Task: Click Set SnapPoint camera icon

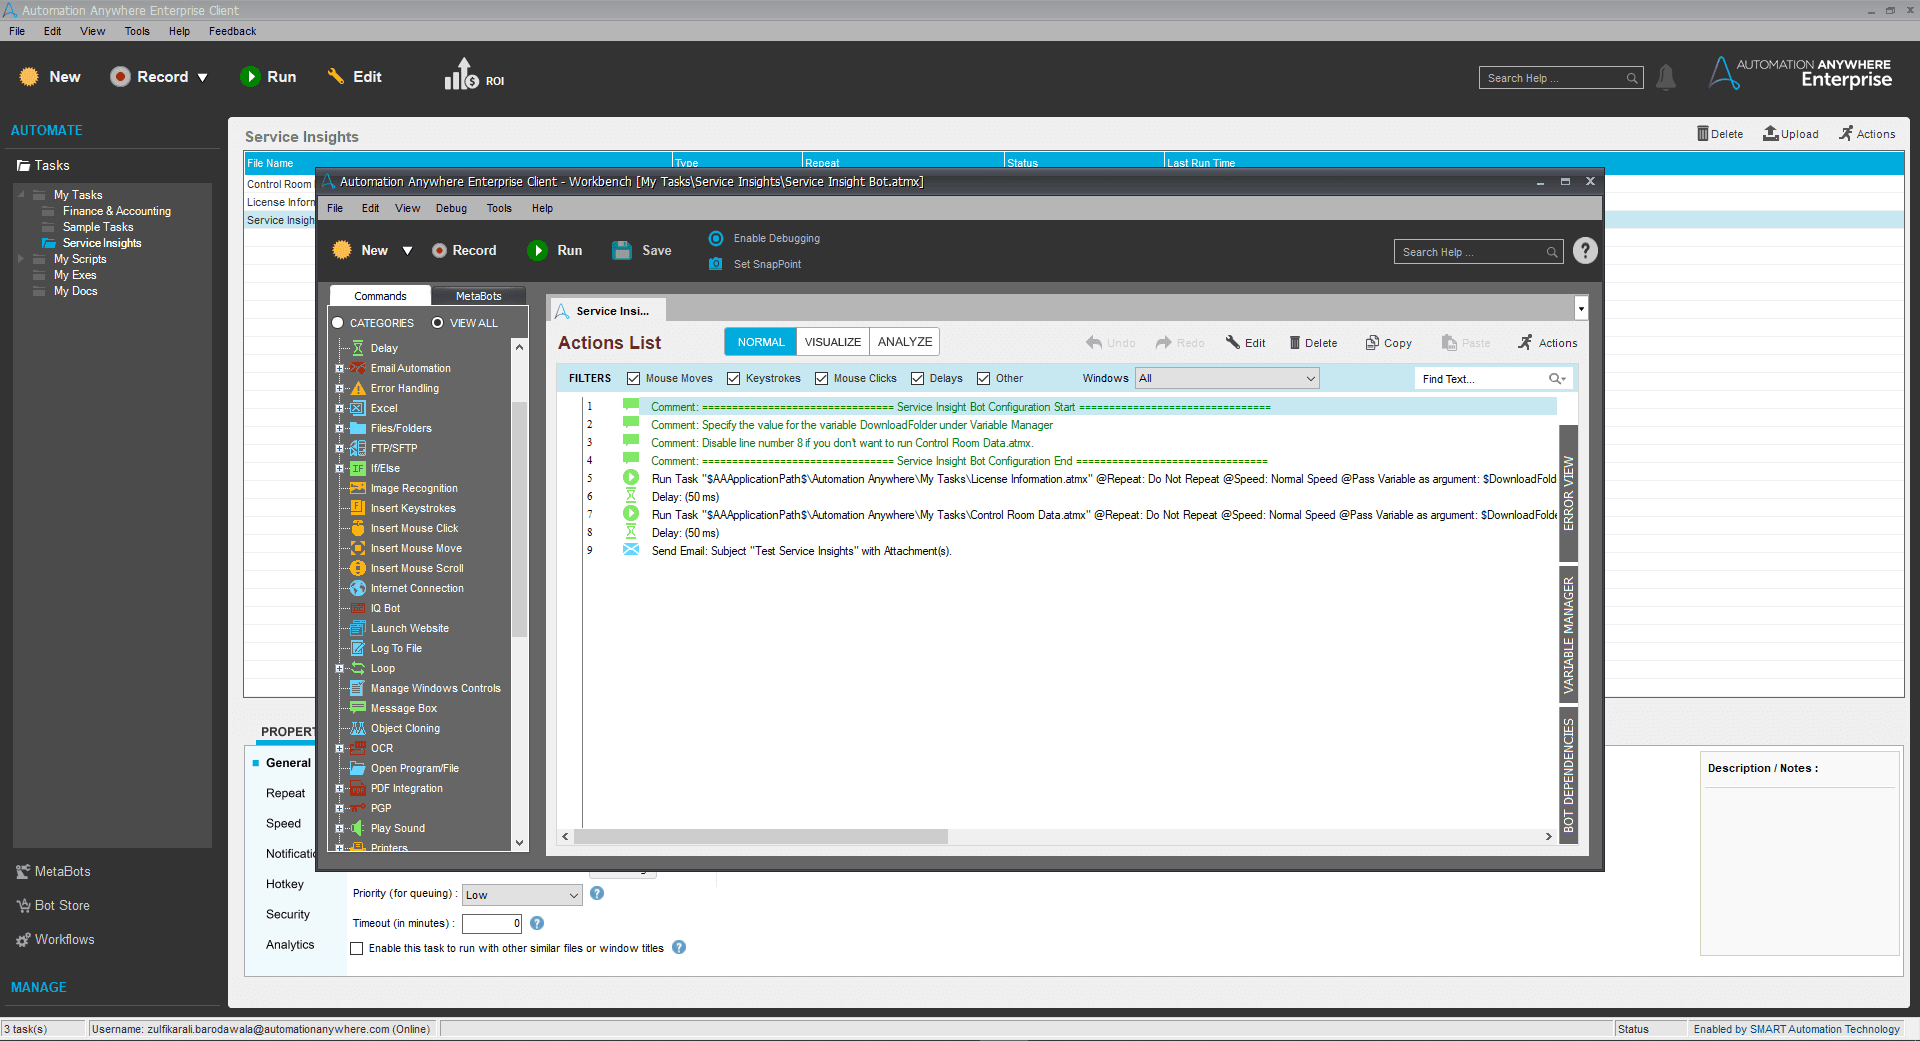Action: [x=716, y=264]
